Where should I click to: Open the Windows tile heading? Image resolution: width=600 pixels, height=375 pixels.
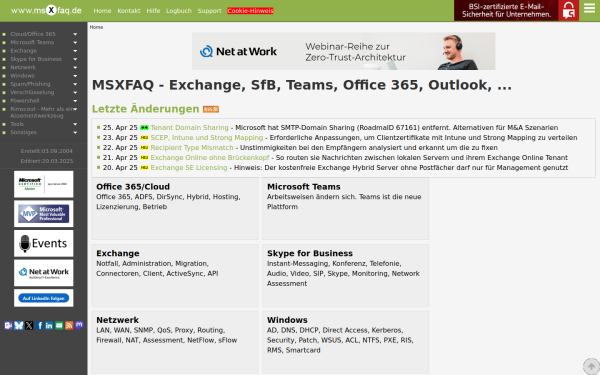coord(287,320)
